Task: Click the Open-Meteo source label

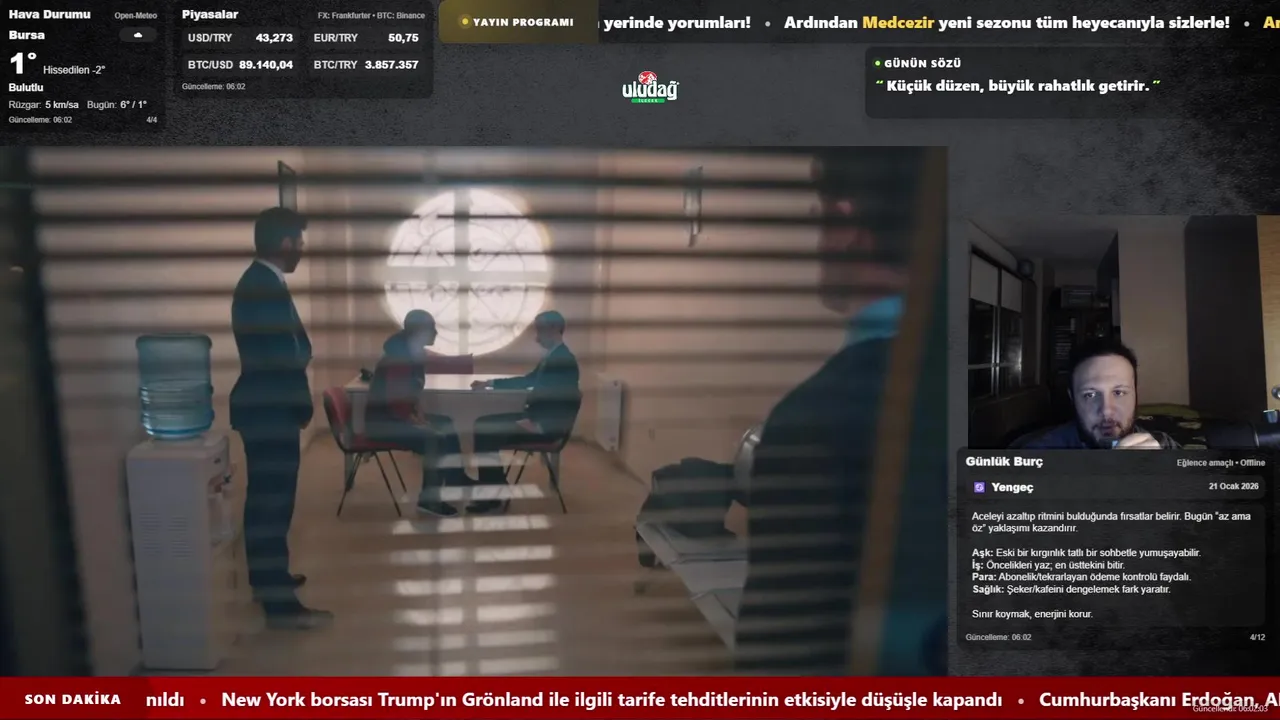Action: [136, 16]
